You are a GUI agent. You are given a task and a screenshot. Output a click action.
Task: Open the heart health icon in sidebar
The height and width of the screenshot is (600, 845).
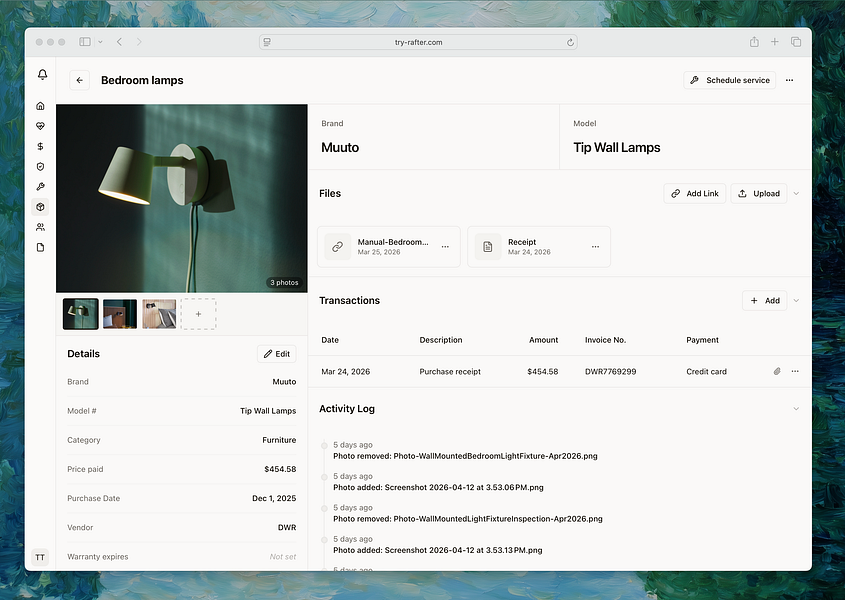pos(40,126)
